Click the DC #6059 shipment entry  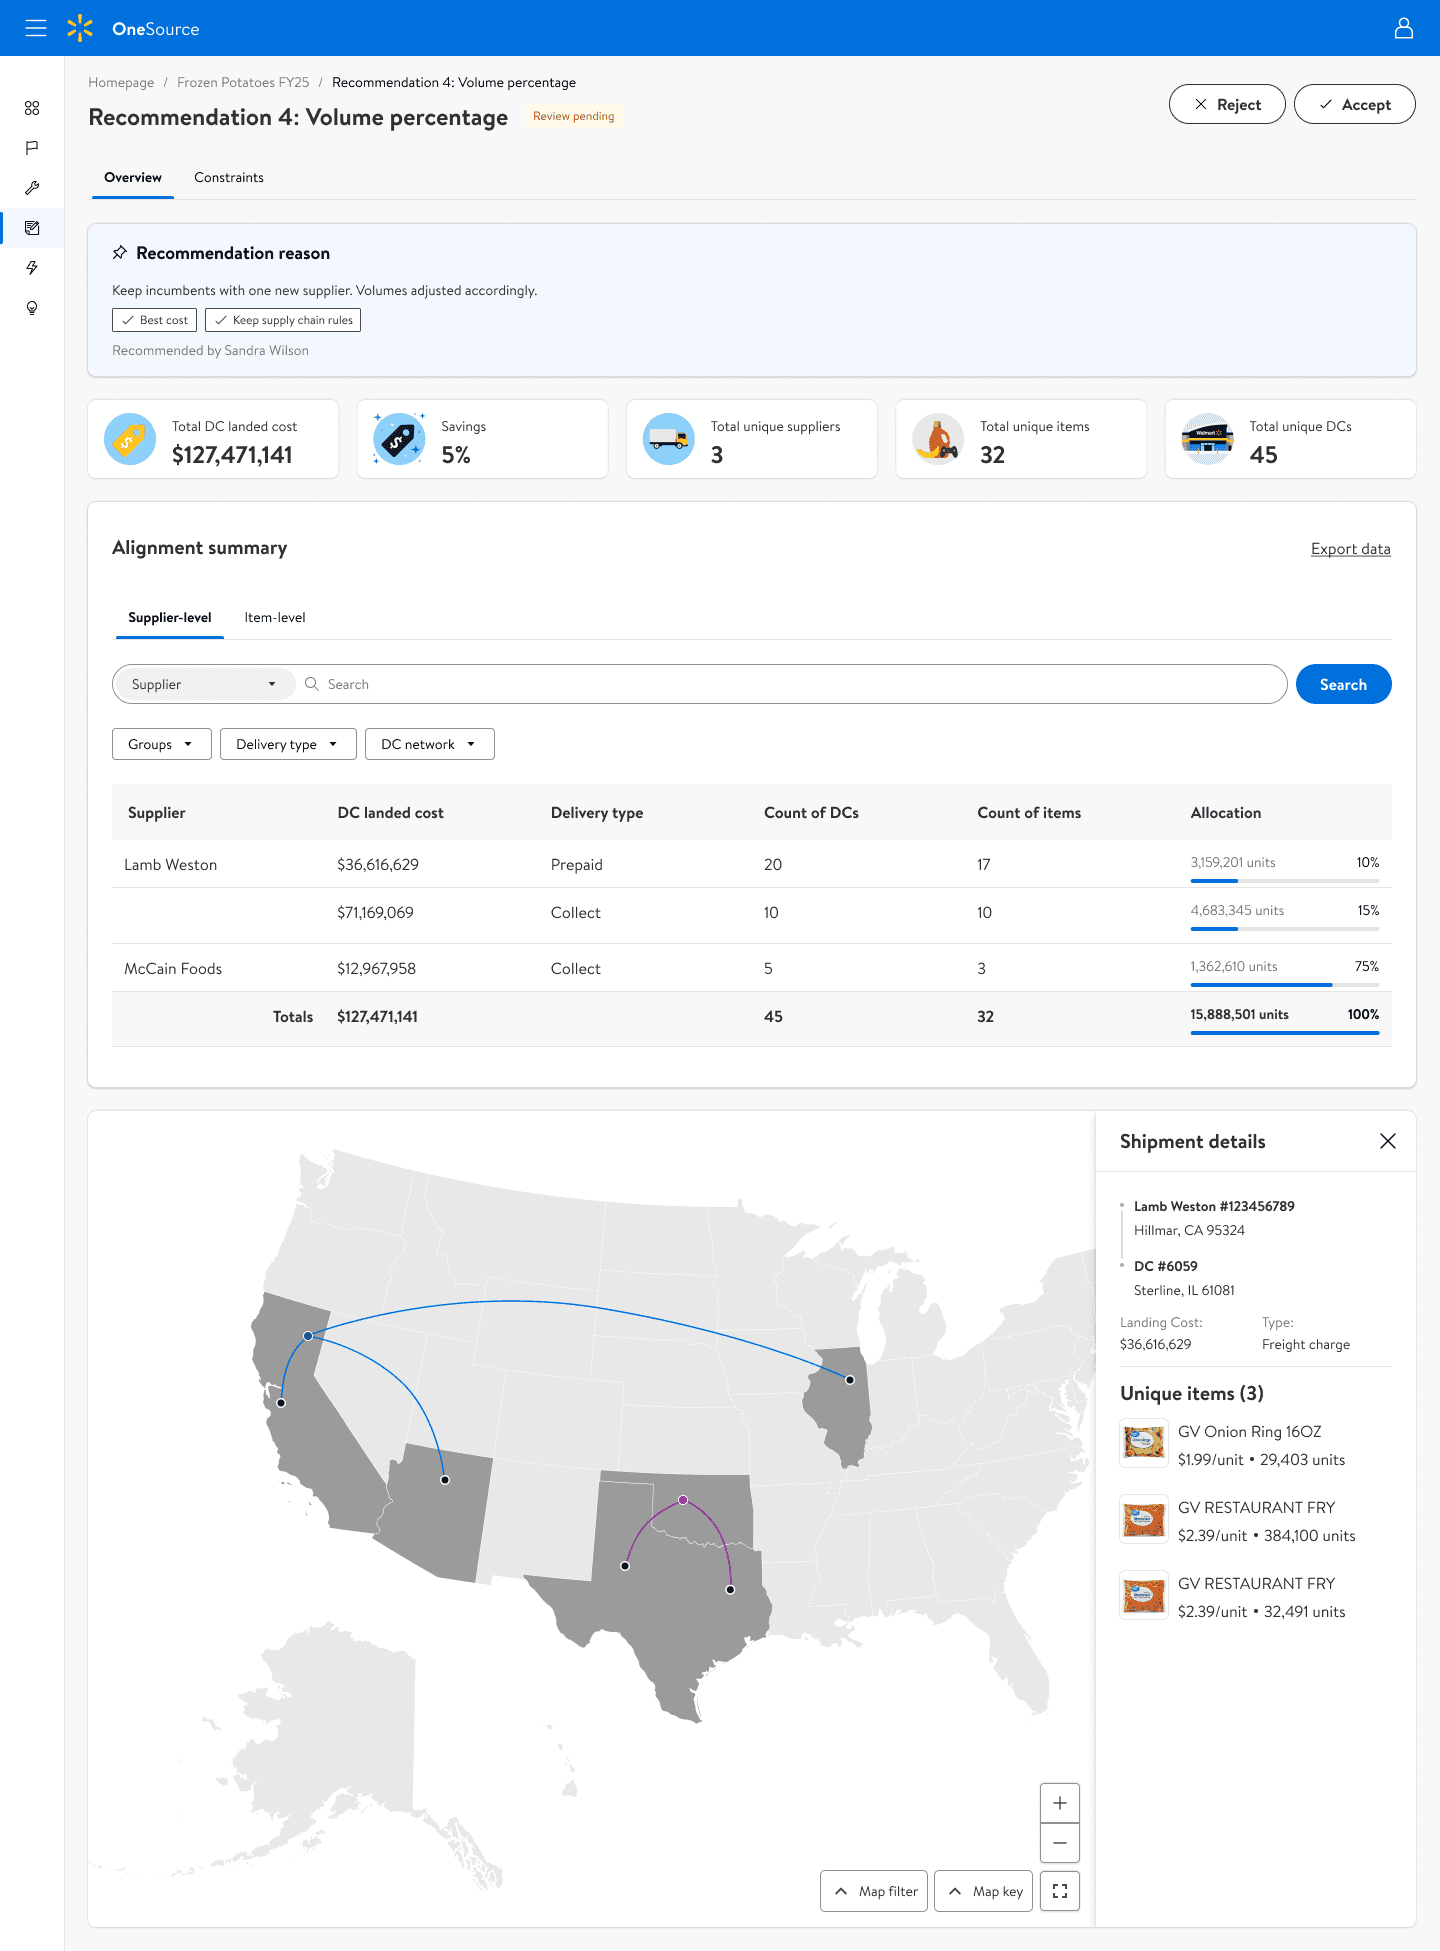[1166, 1266]
